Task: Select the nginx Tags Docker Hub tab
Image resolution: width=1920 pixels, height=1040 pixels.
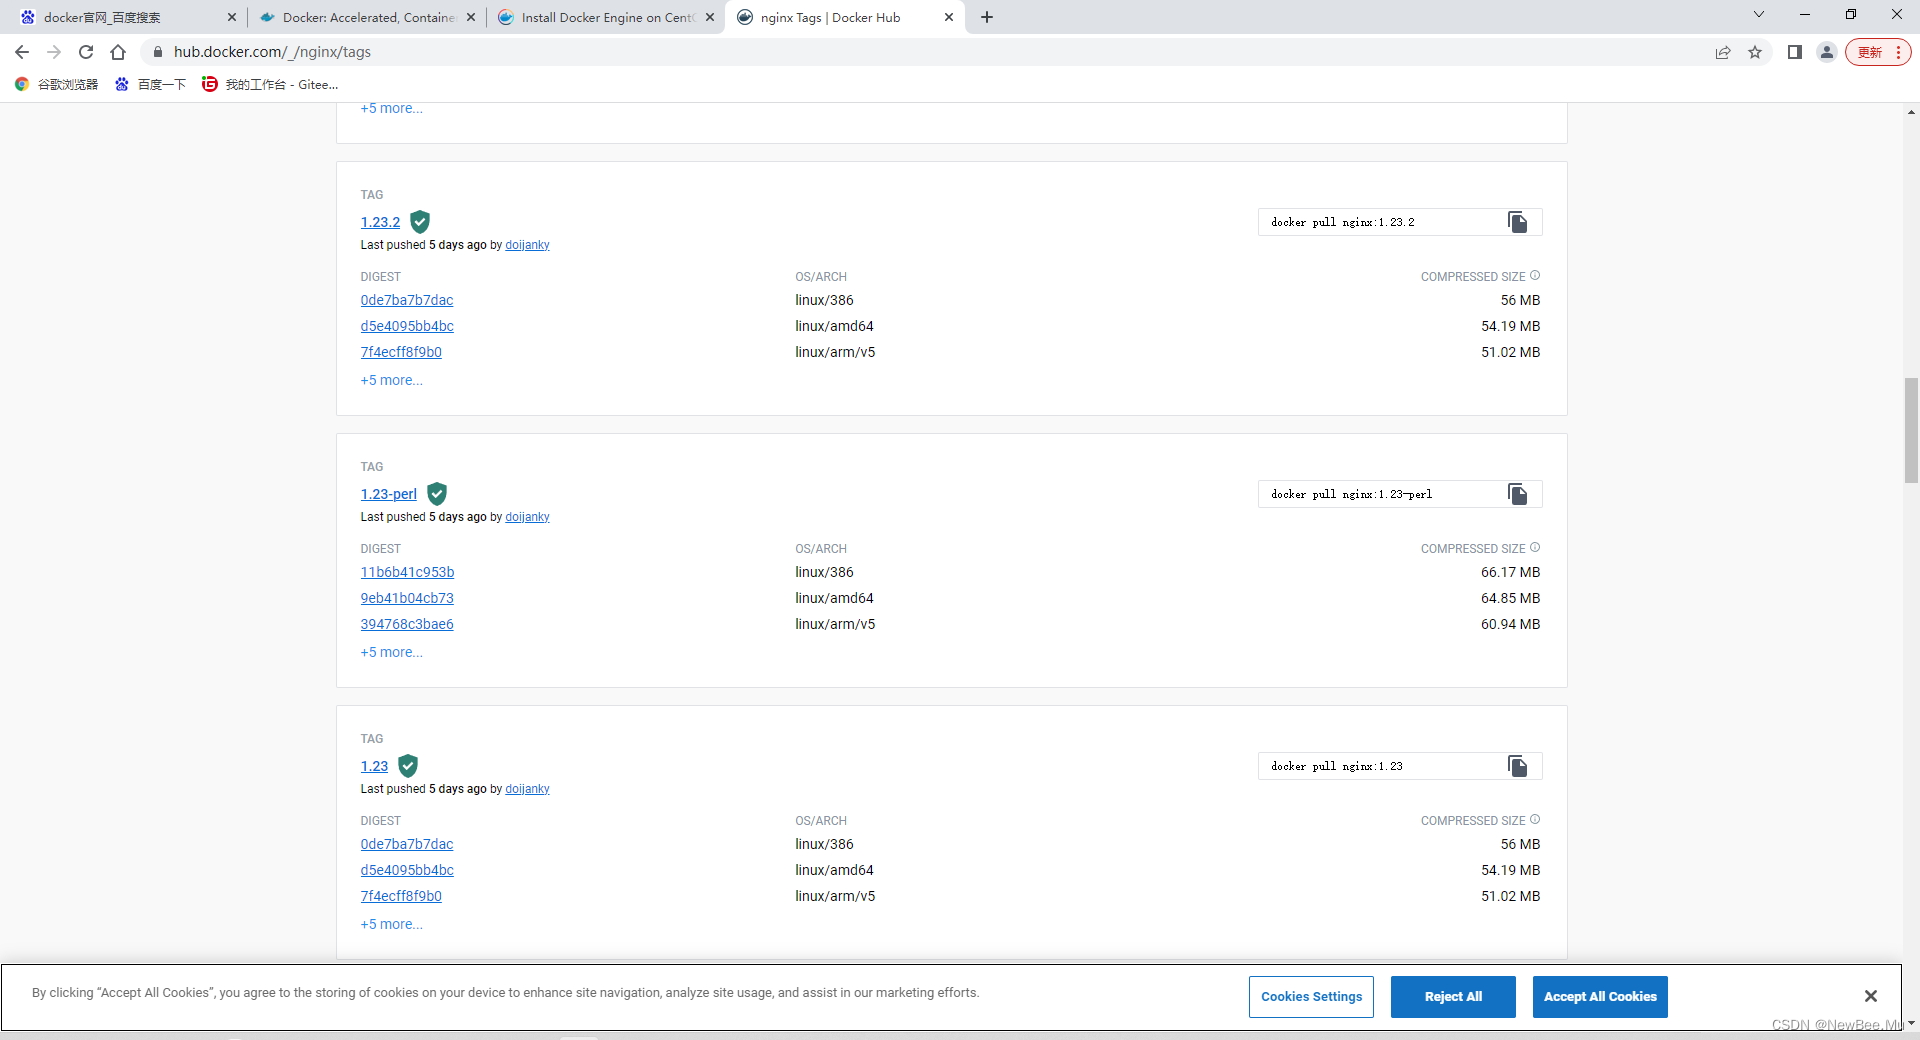Action: coord(845,17)
